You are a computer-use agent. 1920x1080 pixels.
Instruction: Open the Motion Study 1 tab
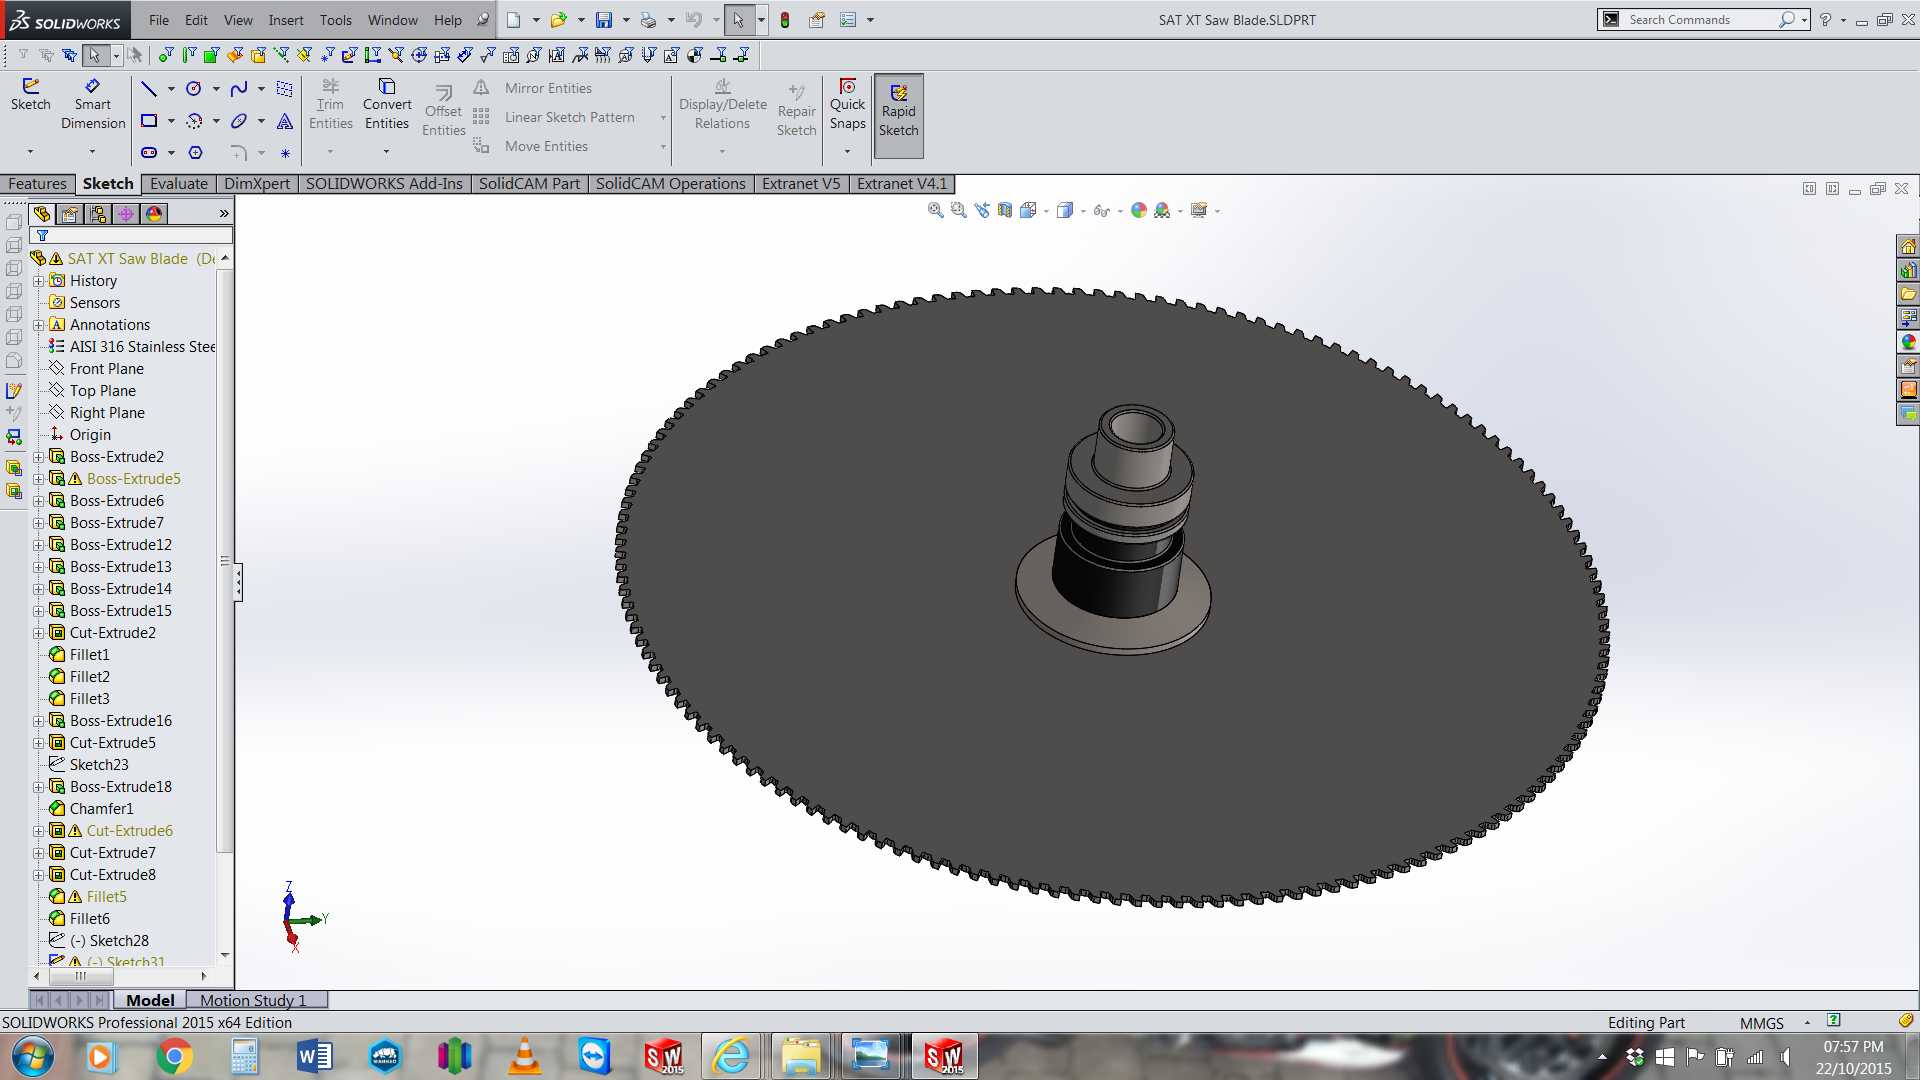[253, 1000]
